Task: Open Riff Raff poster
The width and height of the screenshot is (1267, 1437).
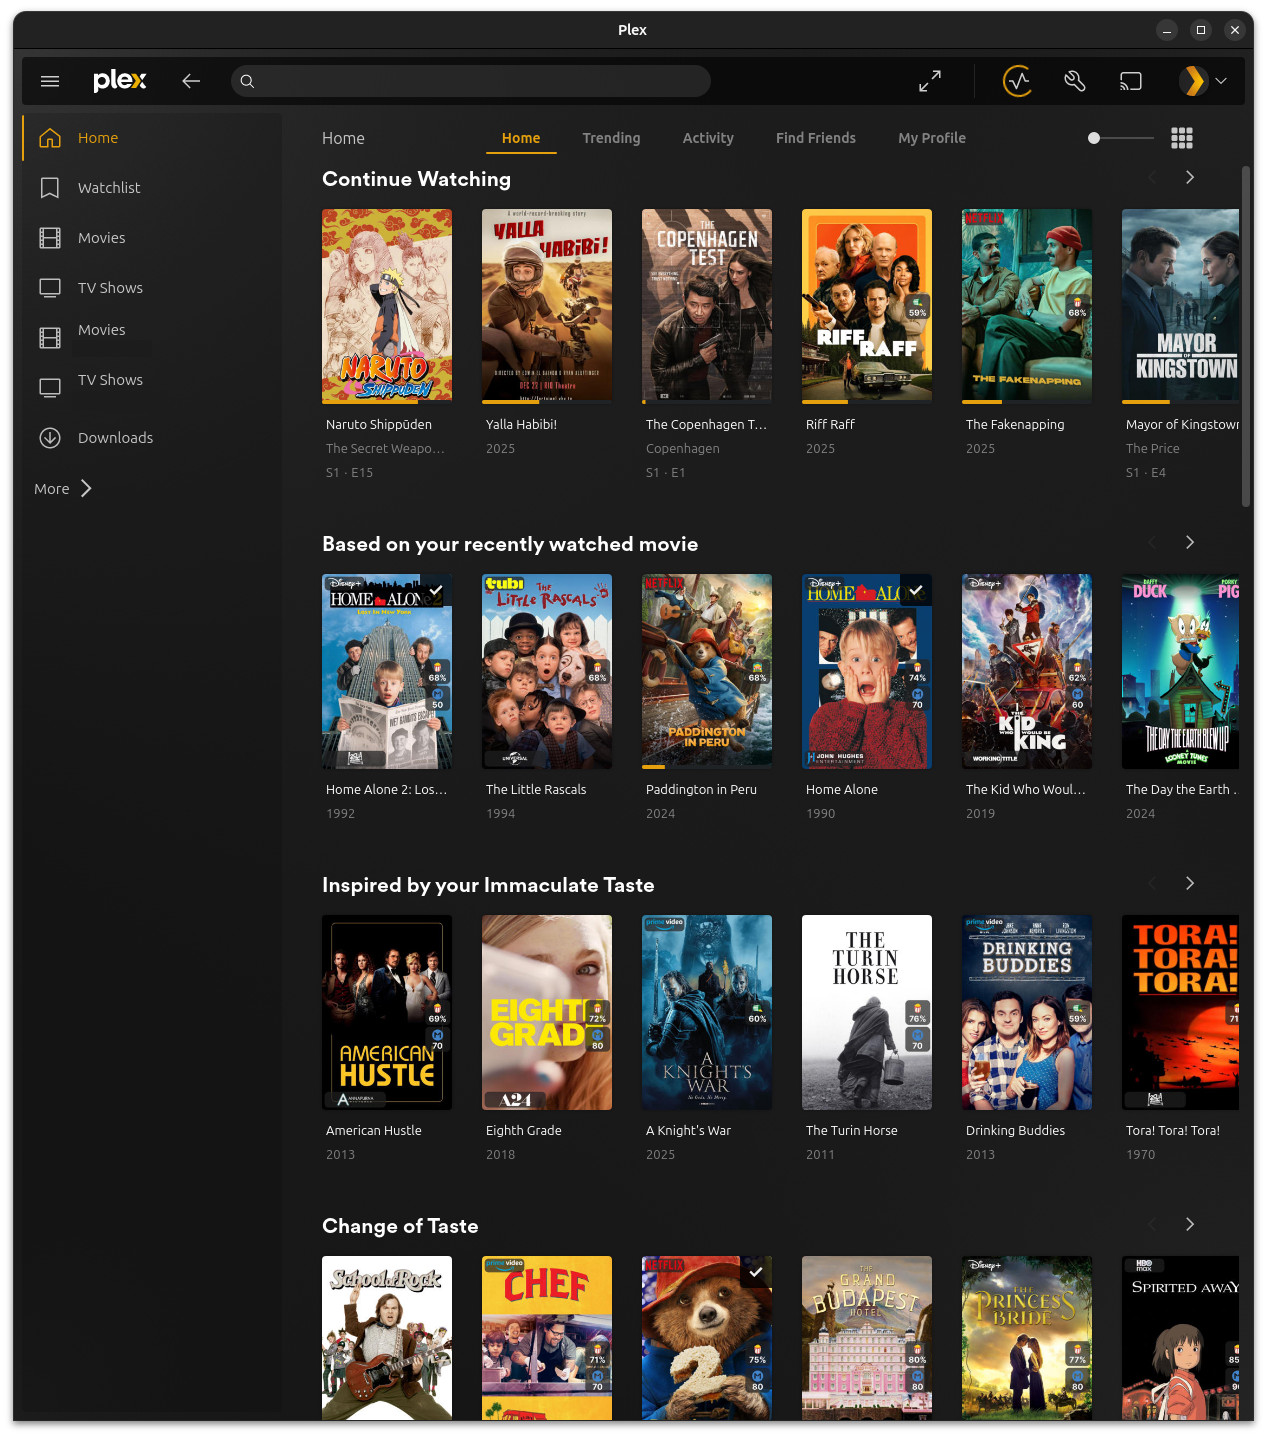Action: [867, 306]
